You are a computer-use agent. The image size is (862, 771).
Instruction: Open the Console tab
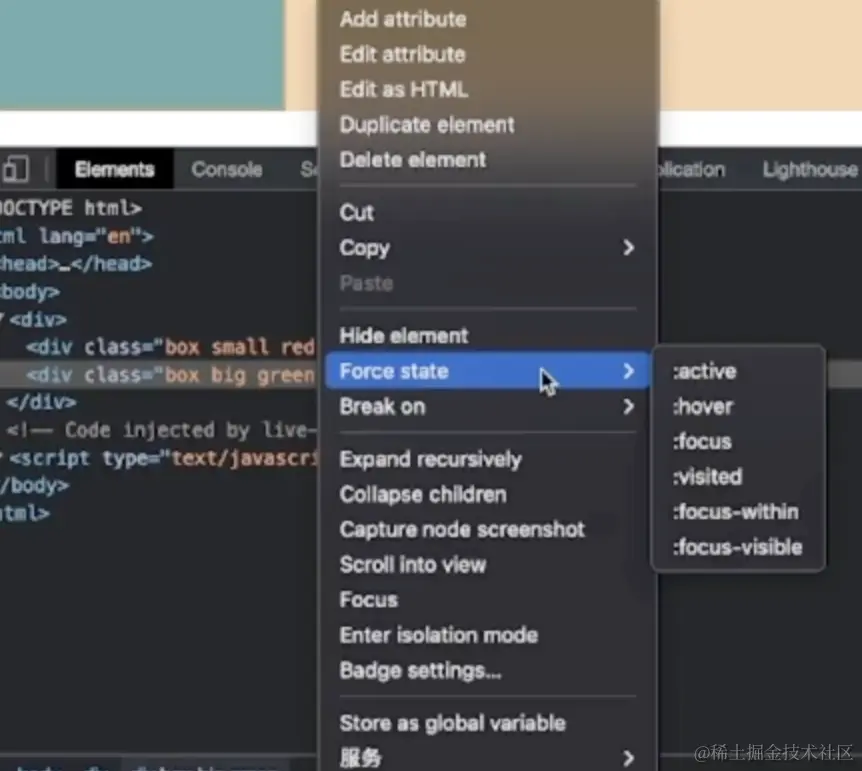coord(226,169)
